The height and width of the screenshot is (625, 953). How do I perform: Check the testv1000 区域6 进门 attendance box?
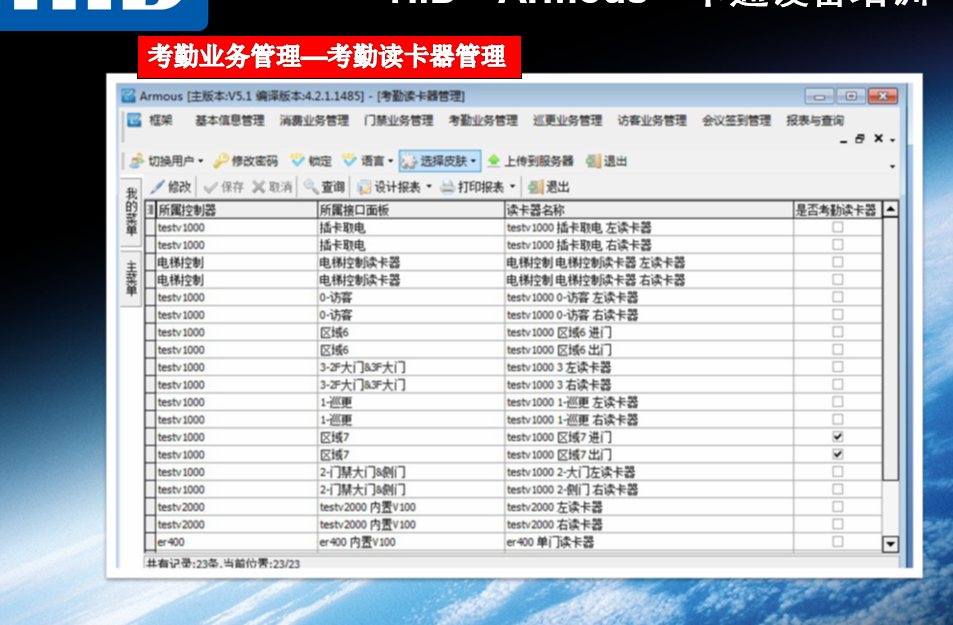pos(838,332)
